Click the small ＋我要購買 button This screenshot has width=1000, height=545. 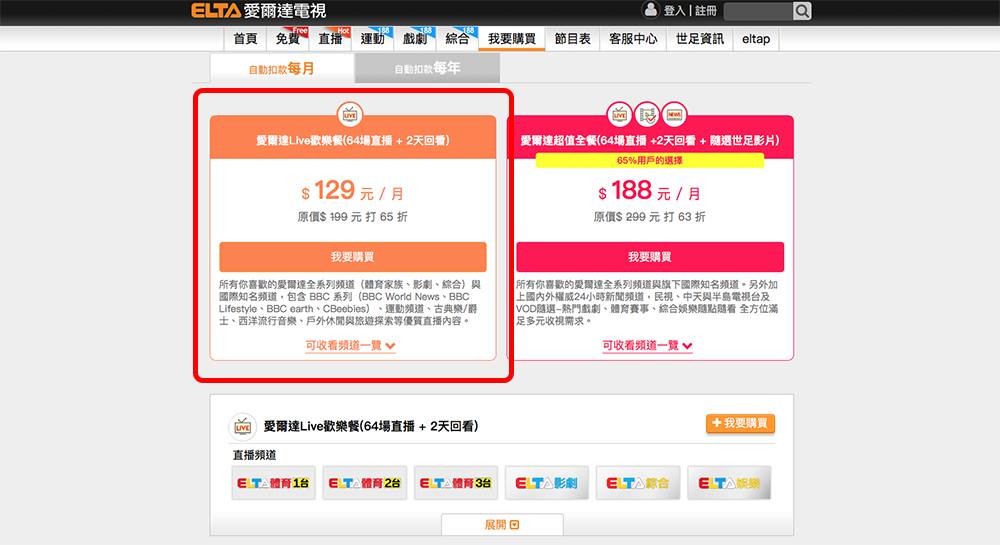[x=740, y=423]
